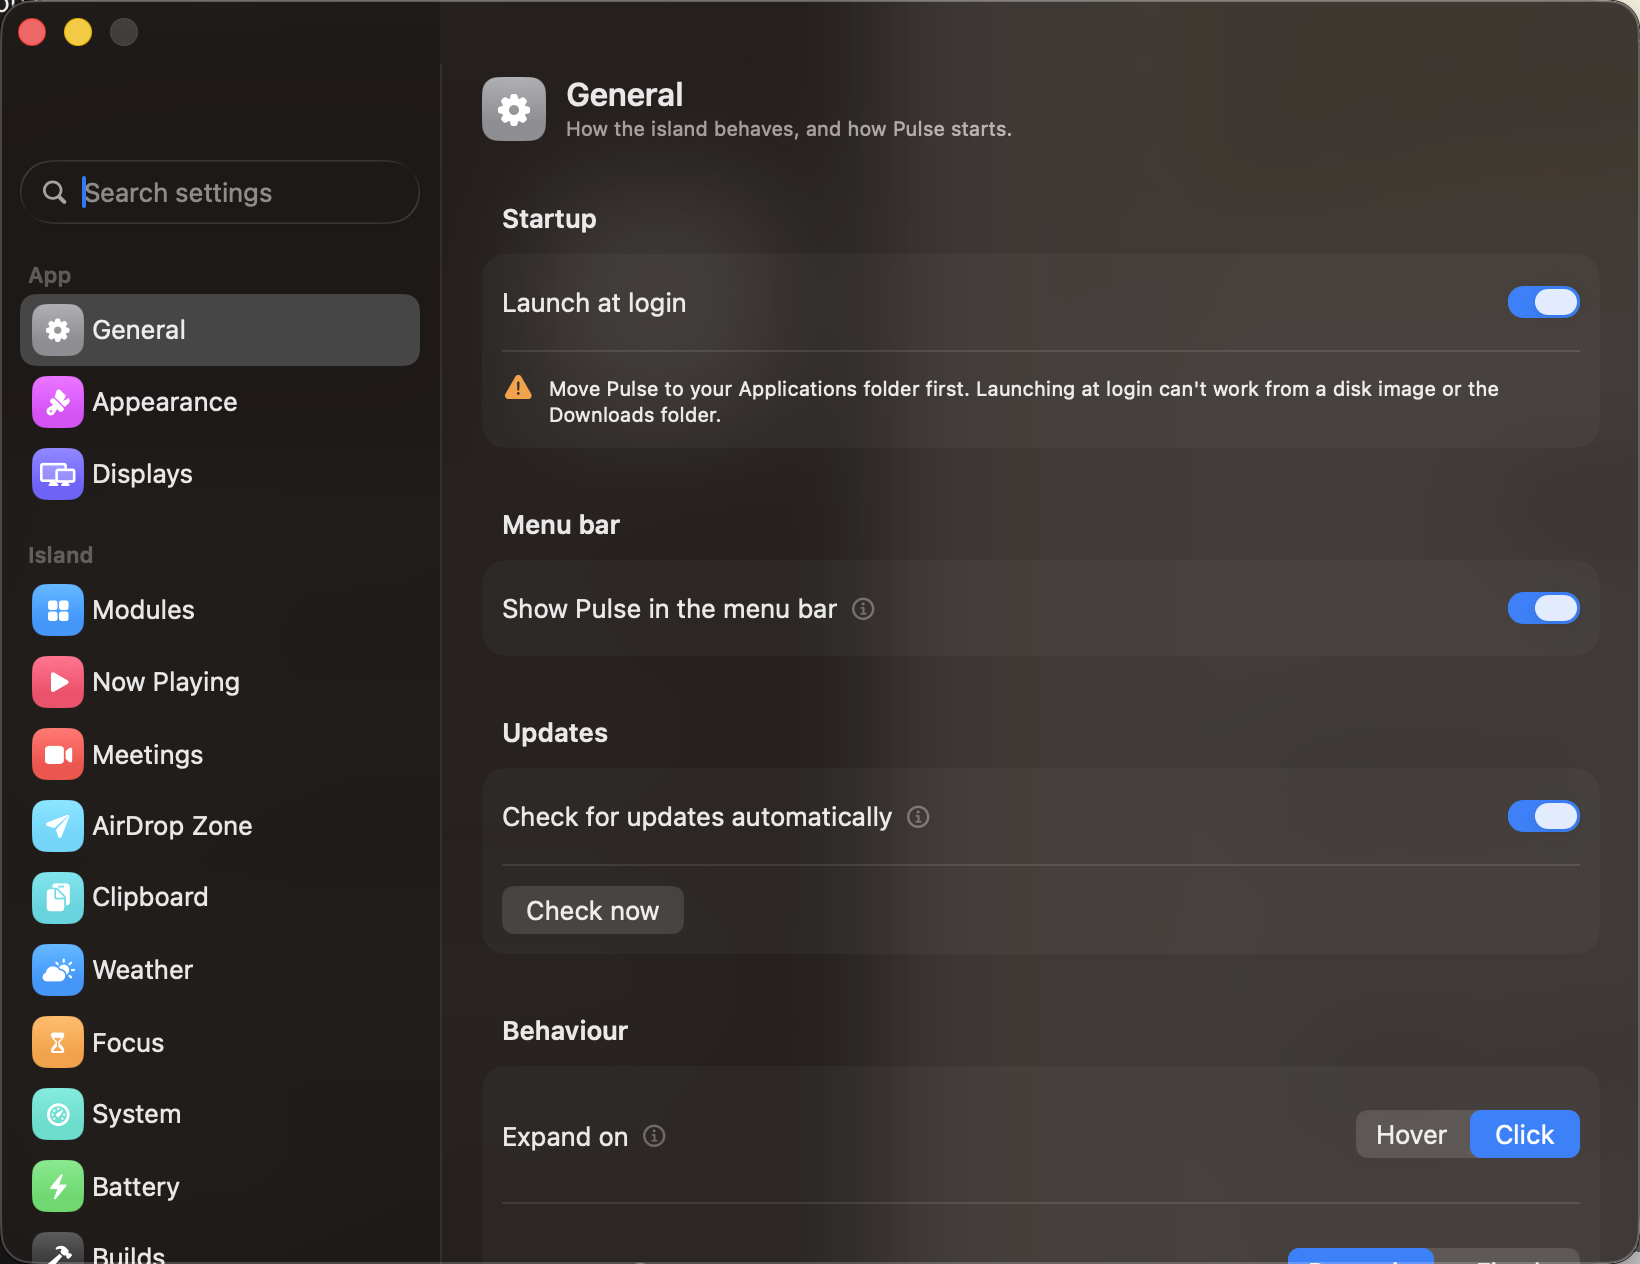
Task: Click the Appearance paintbrush icon
Action: tap(58, 402)
